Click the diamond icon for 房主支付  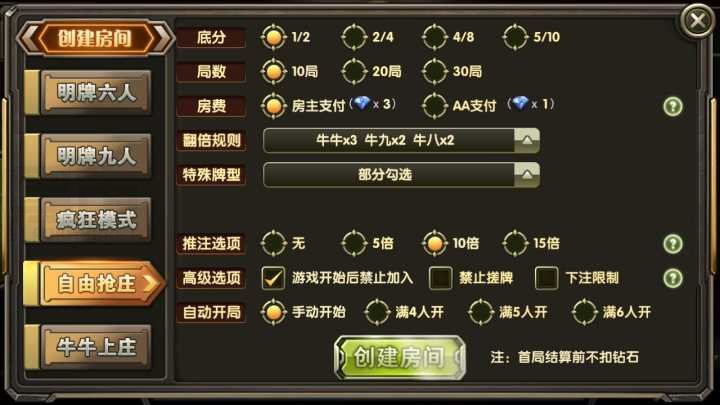(x=361, y=104)
